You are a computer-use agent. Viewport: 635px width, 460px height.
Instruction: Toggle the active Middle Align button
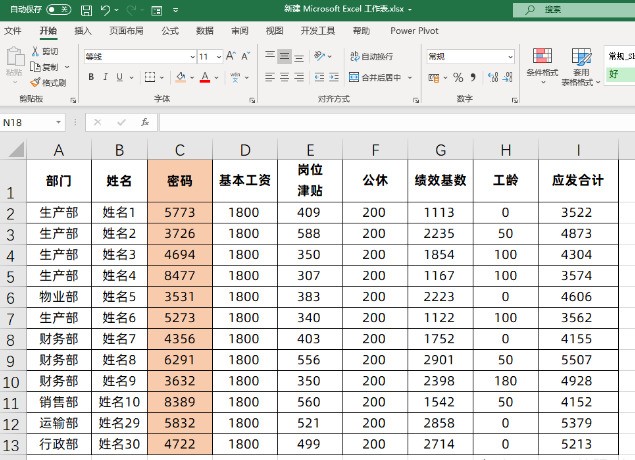[x=284, y=56]
